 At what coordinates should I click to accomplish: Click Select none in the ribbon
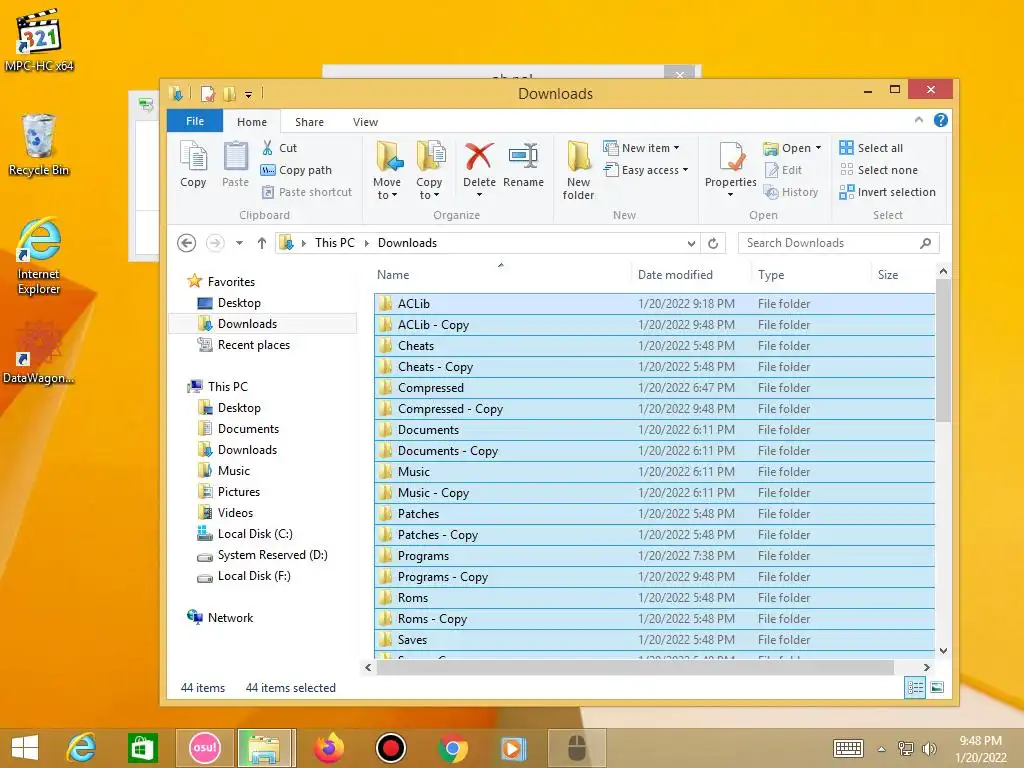(878, 170)
